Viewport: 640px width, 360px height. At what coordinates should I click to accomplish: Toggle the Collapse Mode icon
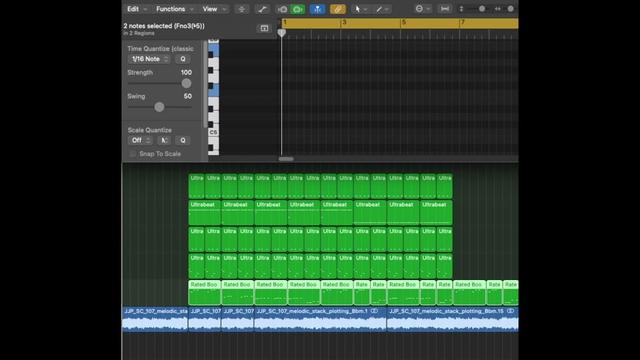pos(242,9)
